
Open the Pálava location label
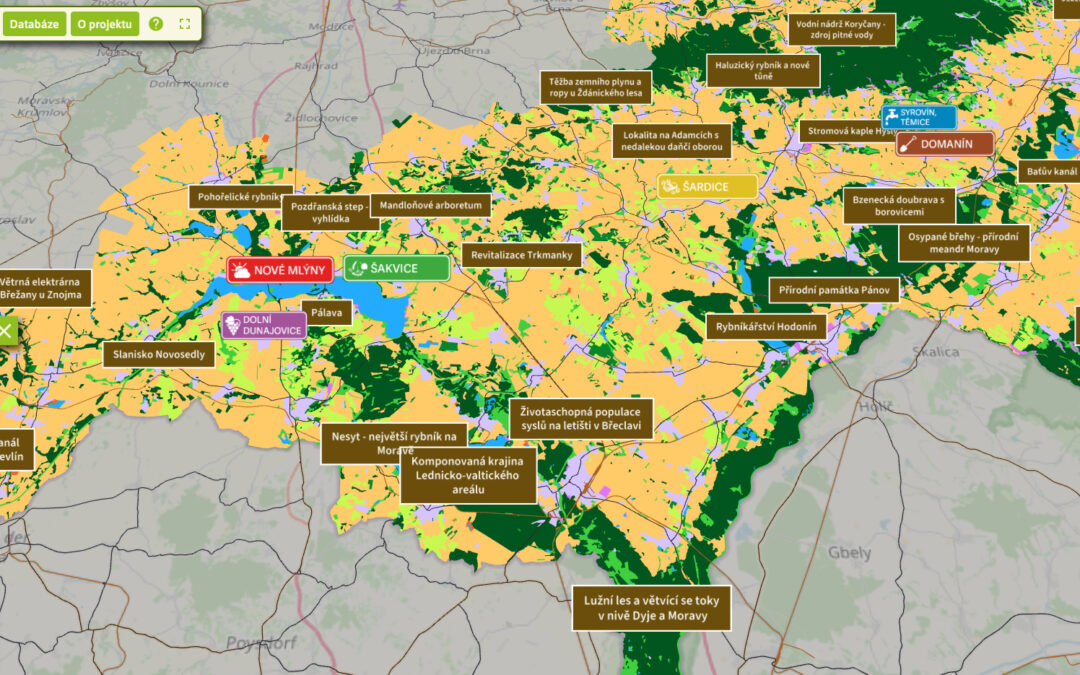pos(326,313)
